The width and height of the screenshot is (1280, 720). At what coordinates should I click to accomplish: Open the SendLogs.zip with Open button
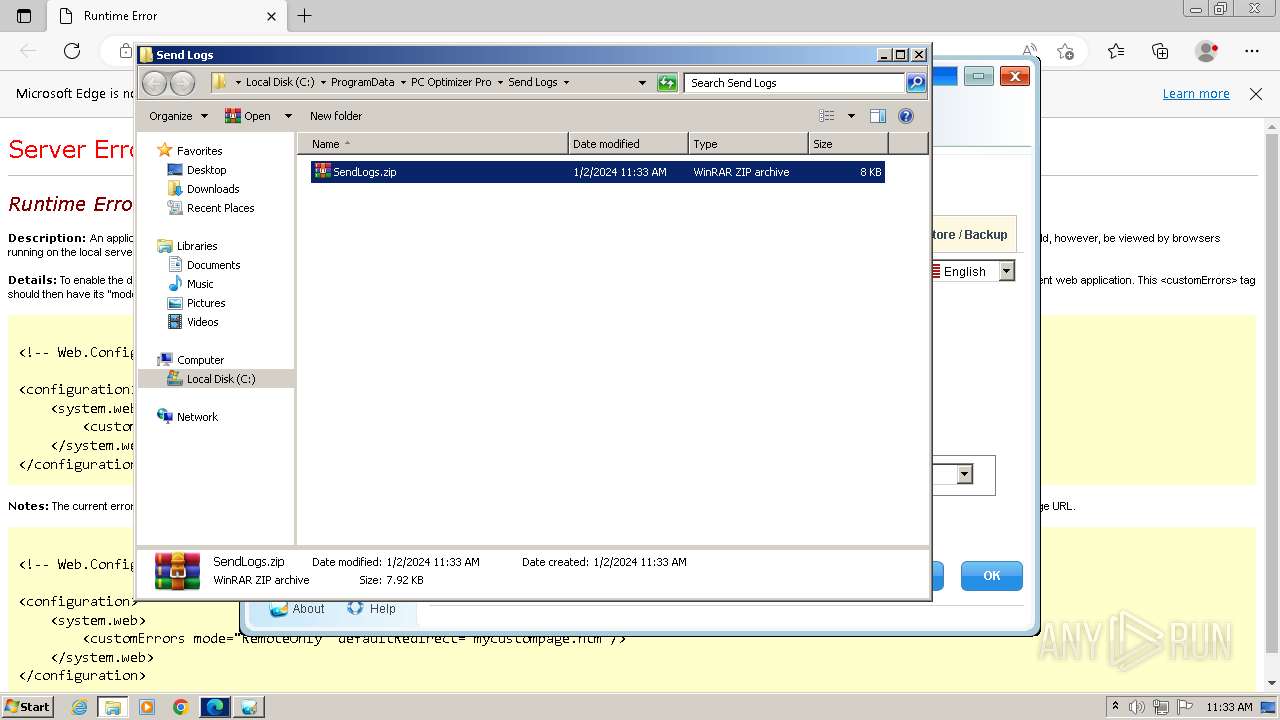[248, 116]
